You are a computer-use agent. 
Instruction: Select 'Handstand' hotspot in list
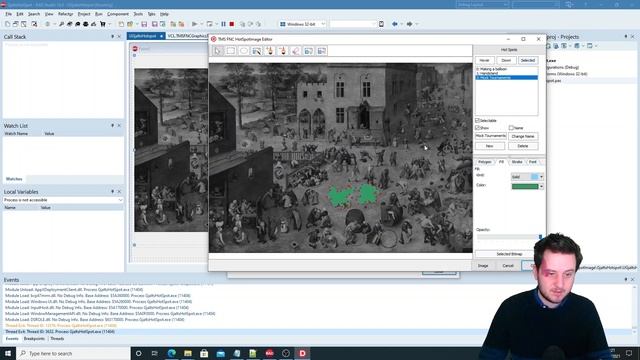click(507, 73)
